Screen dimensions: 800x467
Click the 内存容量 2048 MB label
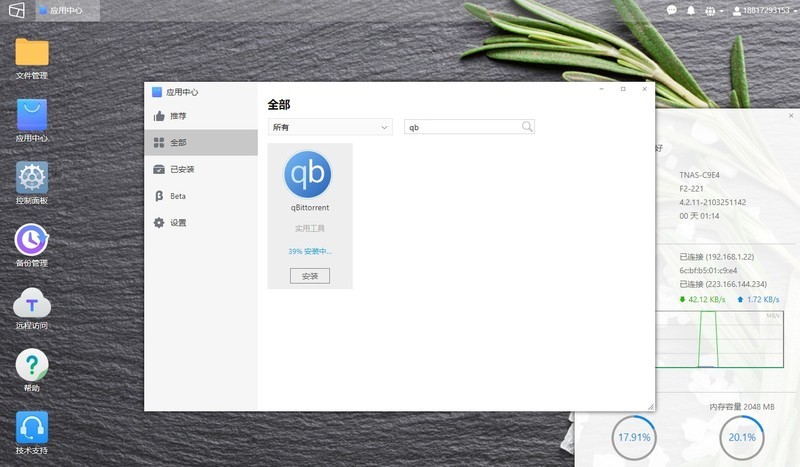pos(742,407)
